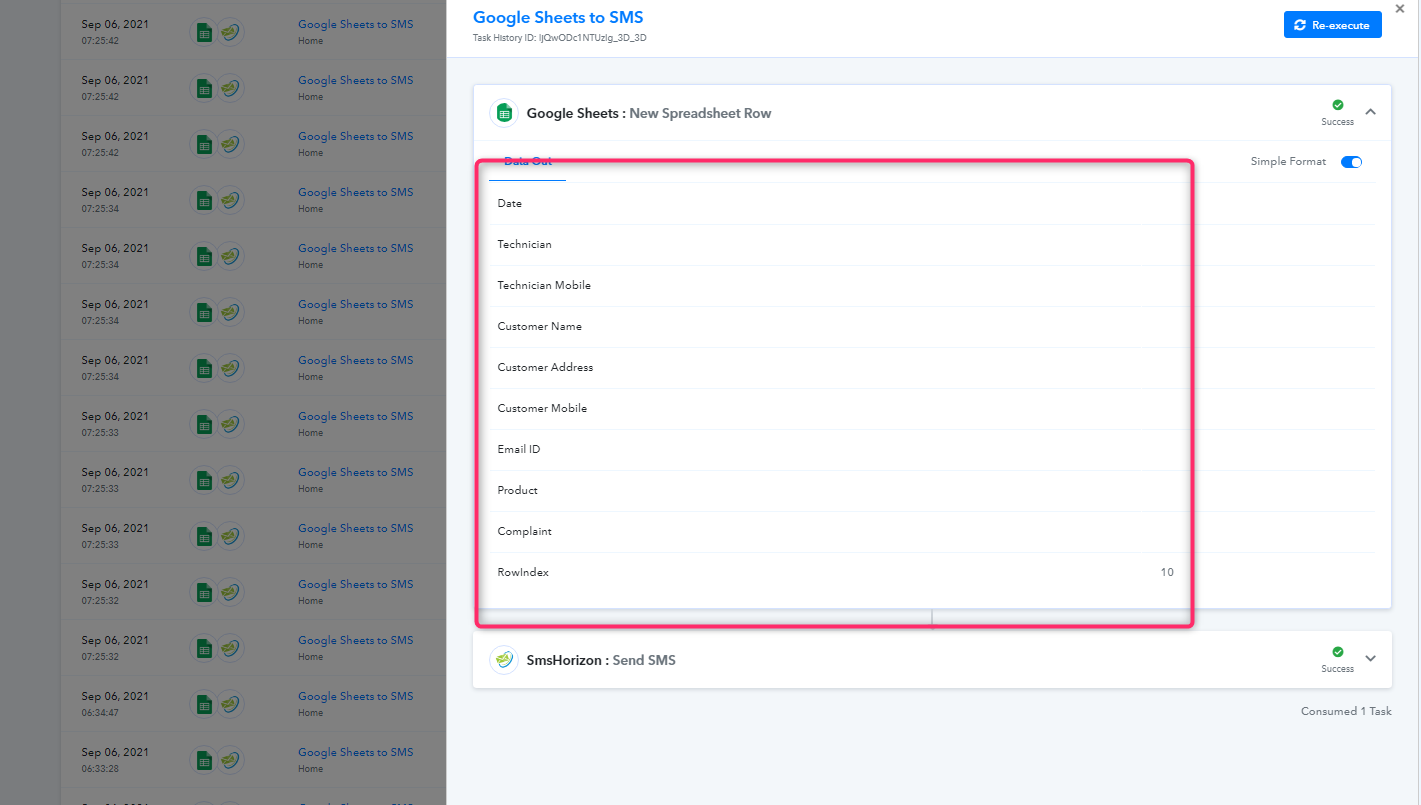Click the RowIndex value 10
Viewport: 1421px width, 805px height.
1167,573
